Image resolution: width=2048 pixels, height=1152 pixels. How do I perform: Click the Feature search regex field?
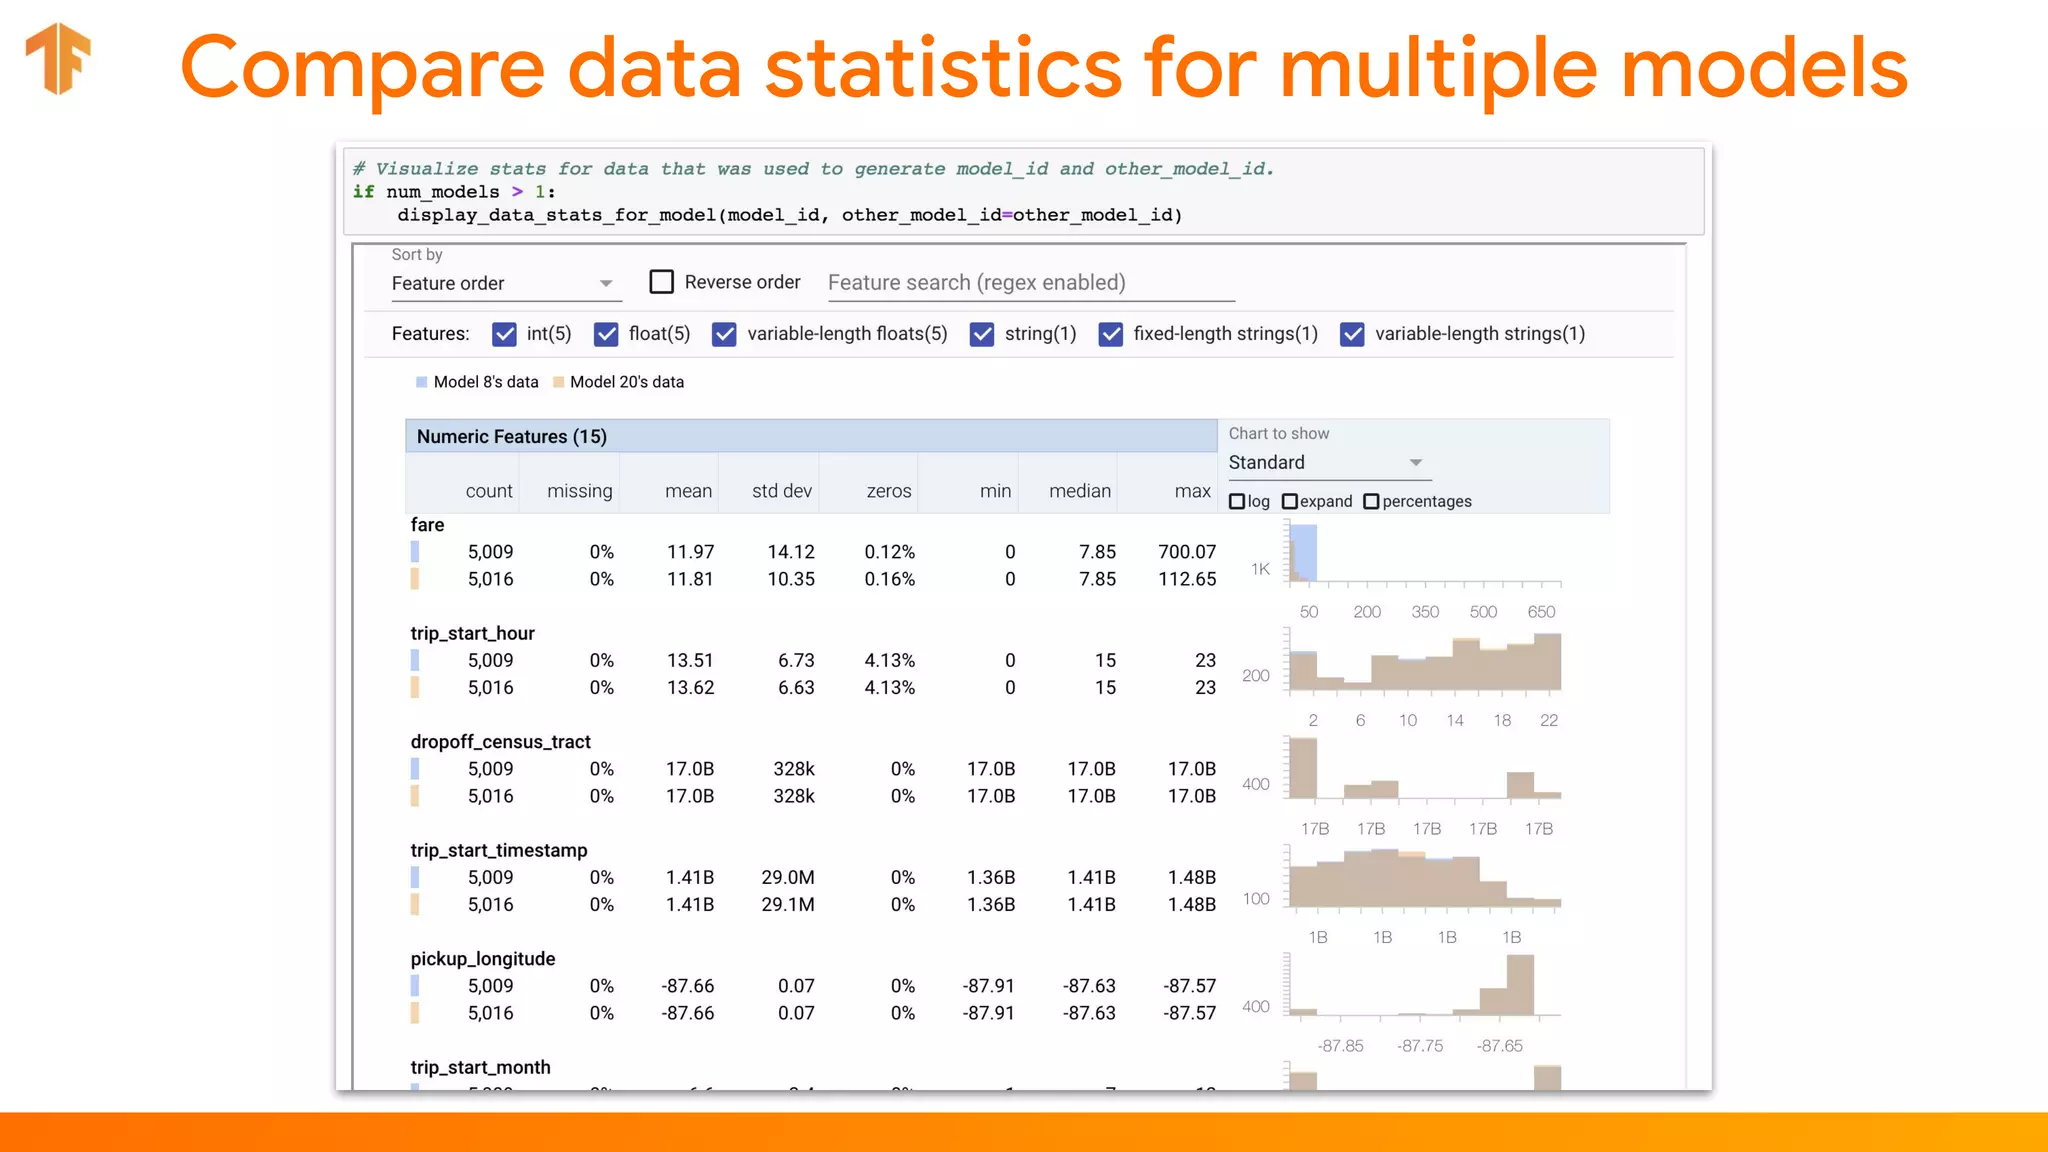pyautogui.click(x=1030, y=283)
